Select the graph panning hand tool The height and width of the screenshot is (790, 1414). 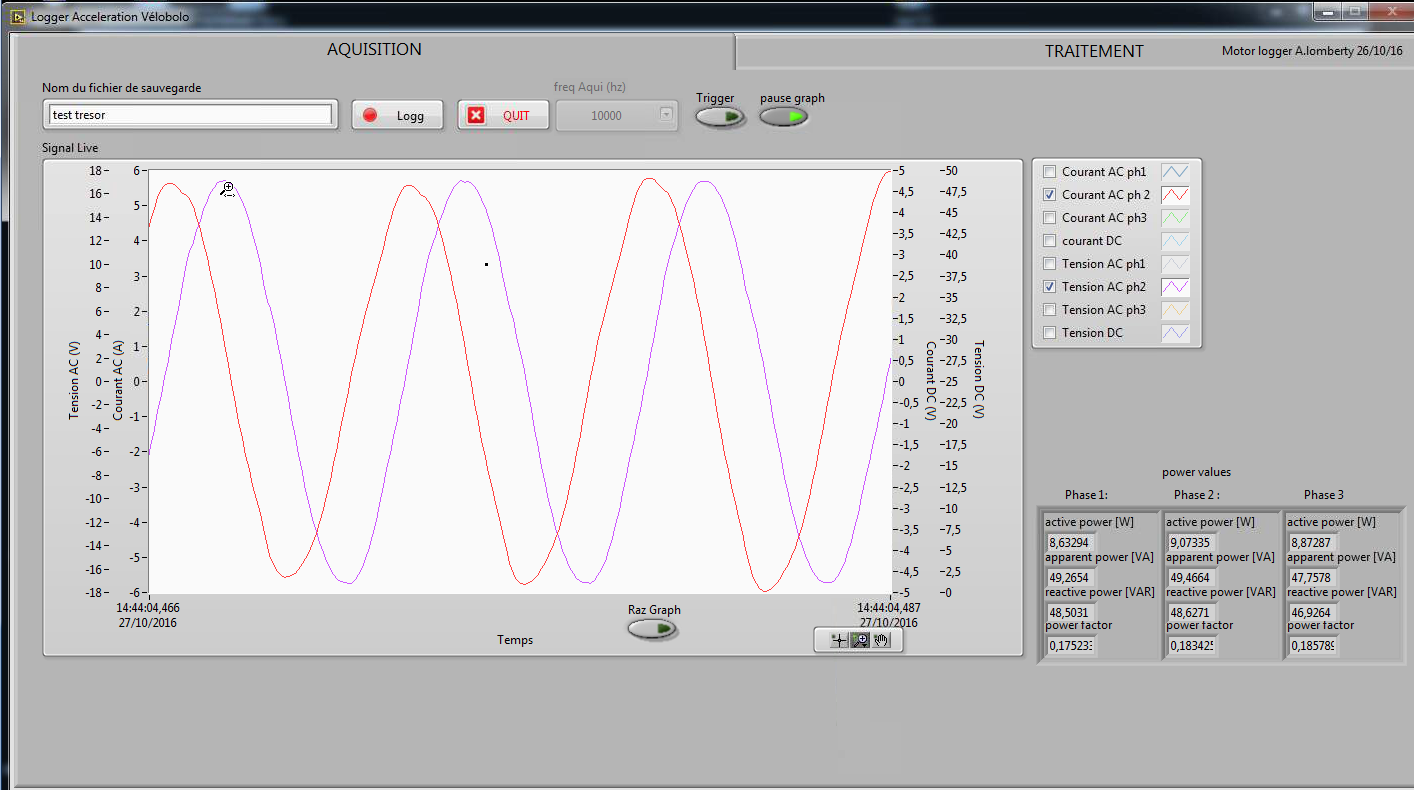tap(881, 640)
